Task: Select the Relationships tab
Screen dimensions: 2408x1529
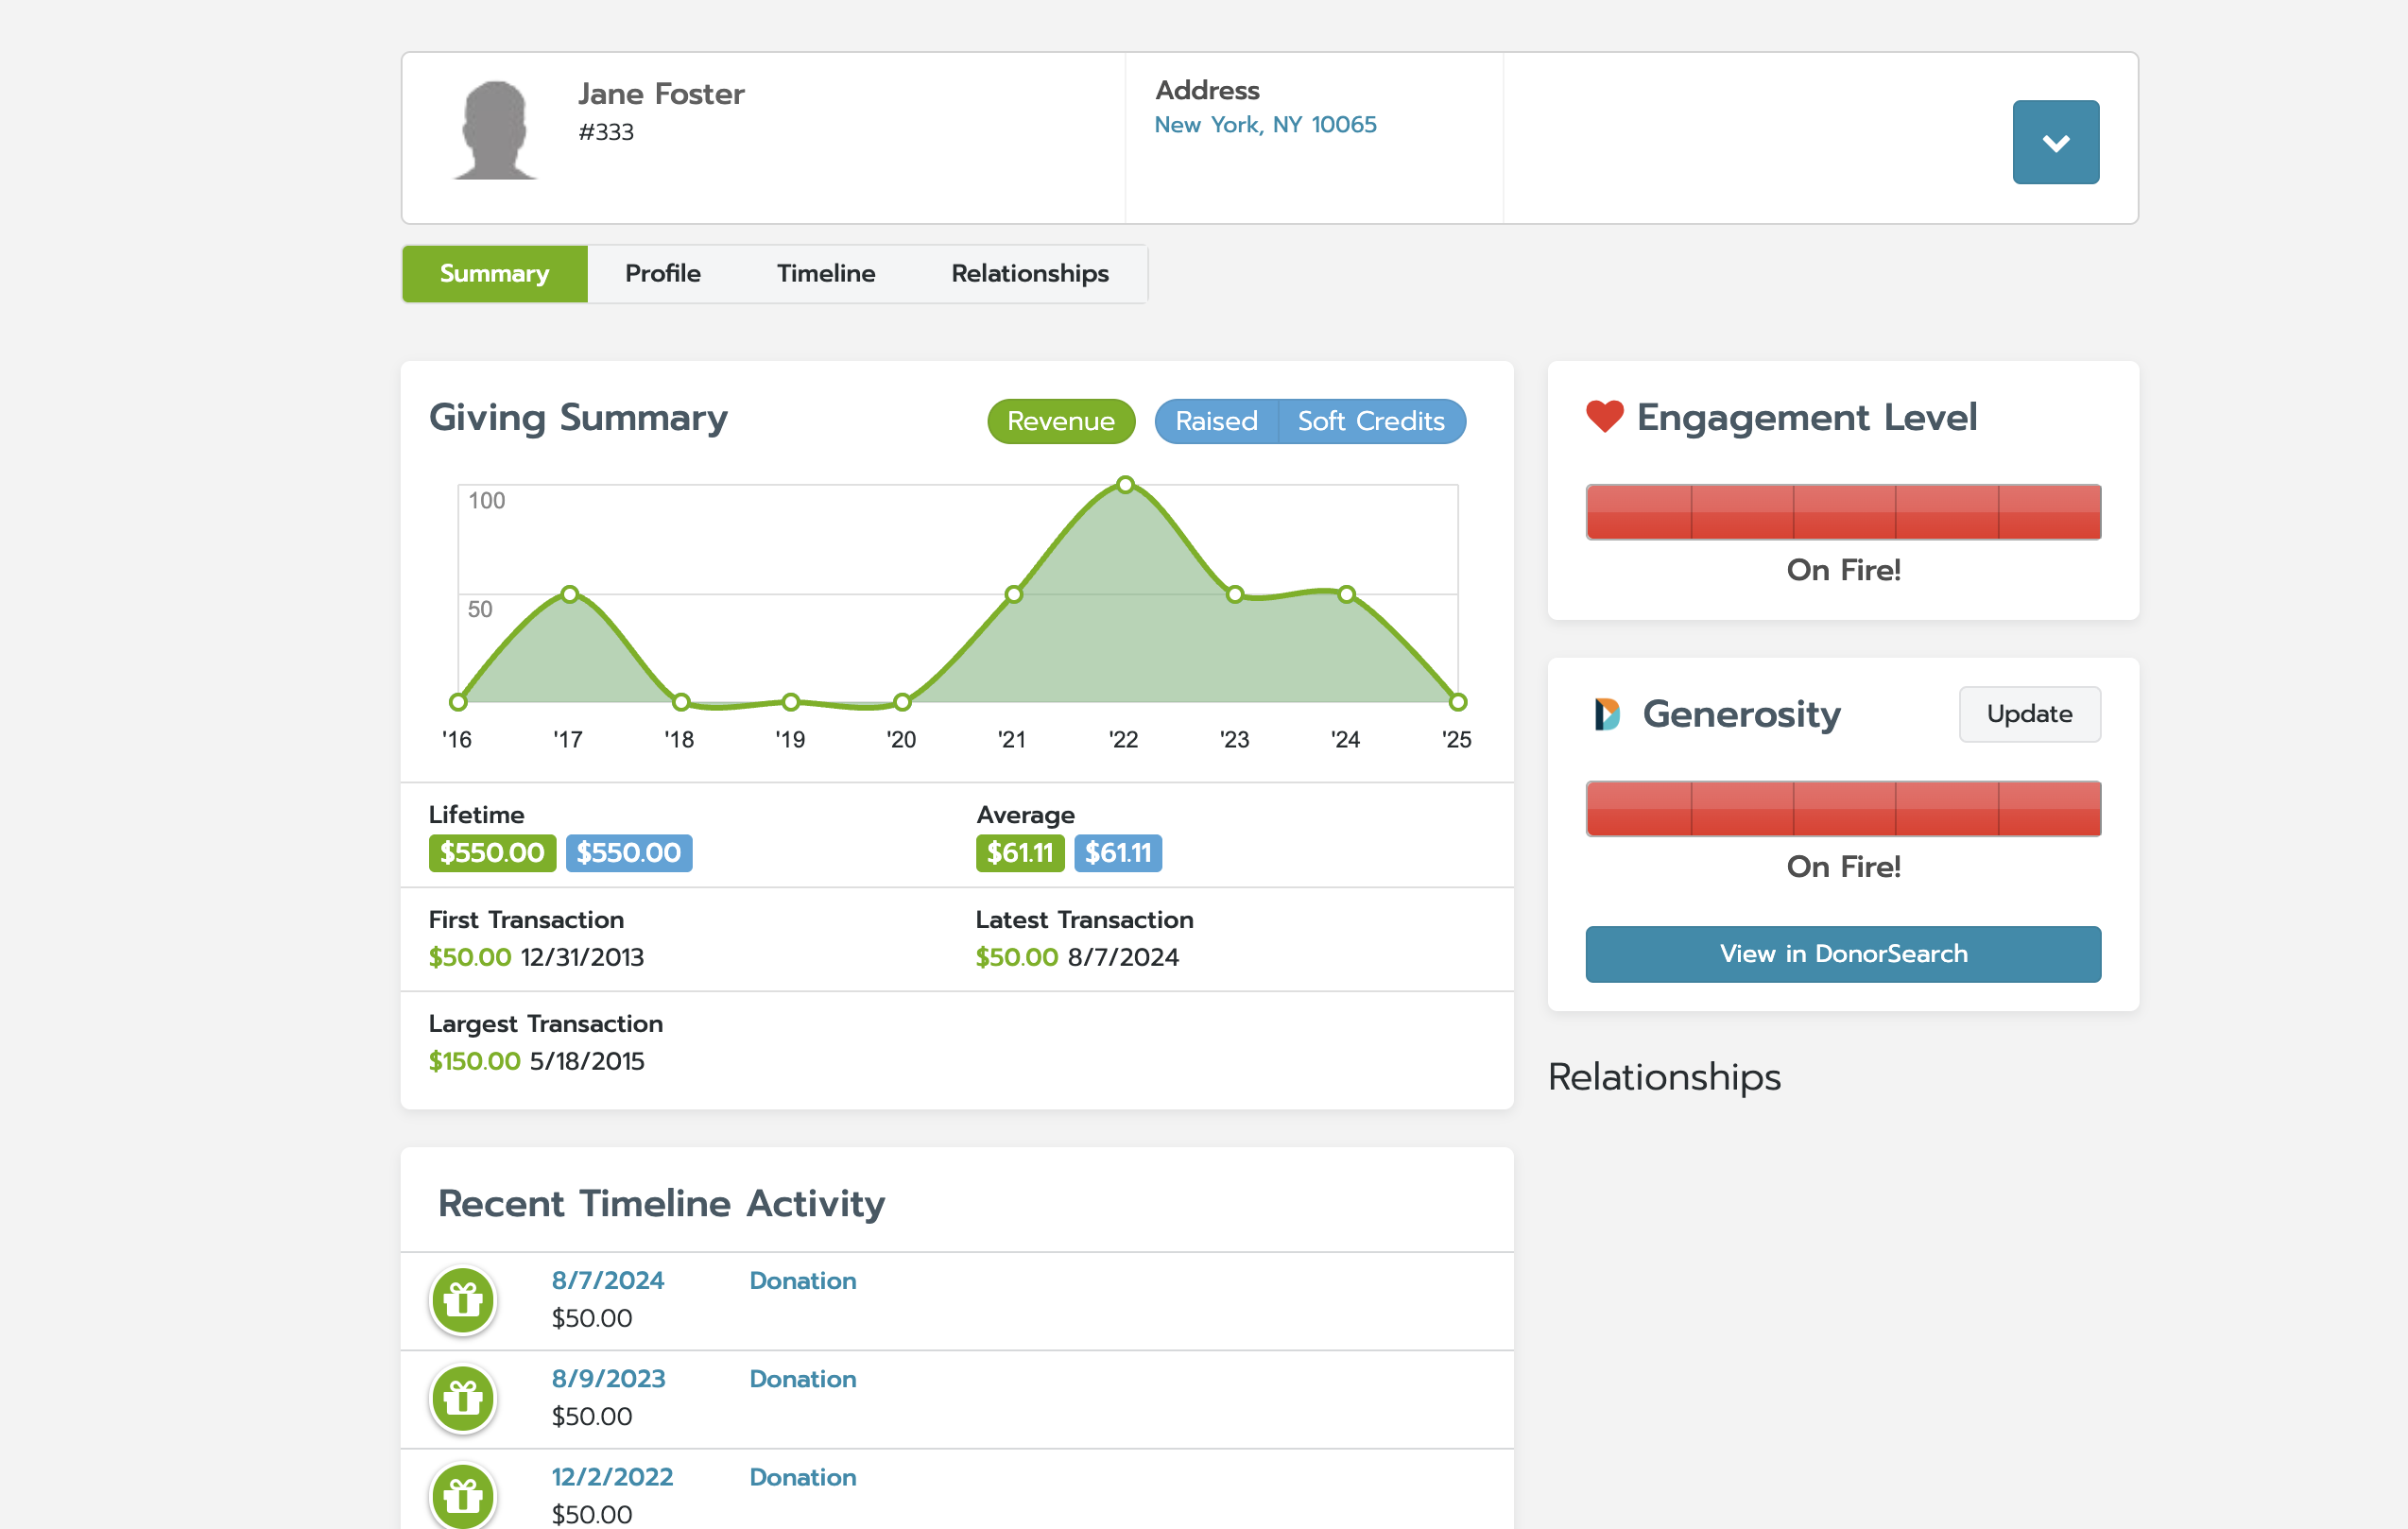Action: pyautogui.click(x=1029, y=273)
